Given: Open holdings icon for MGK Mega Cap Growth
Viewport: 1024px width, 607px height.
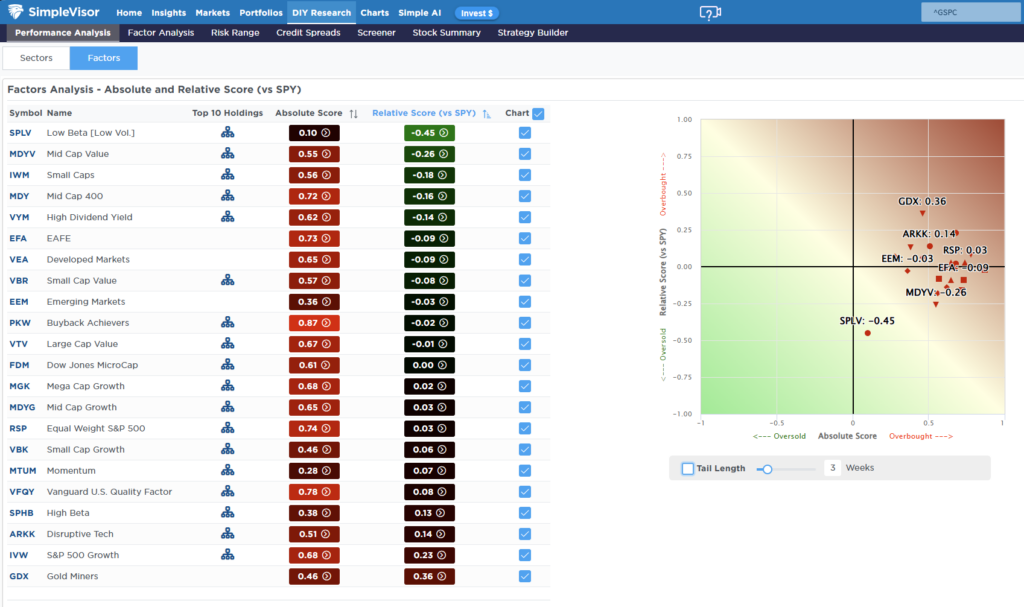Looking at the screenshot, I should [227, 386].
